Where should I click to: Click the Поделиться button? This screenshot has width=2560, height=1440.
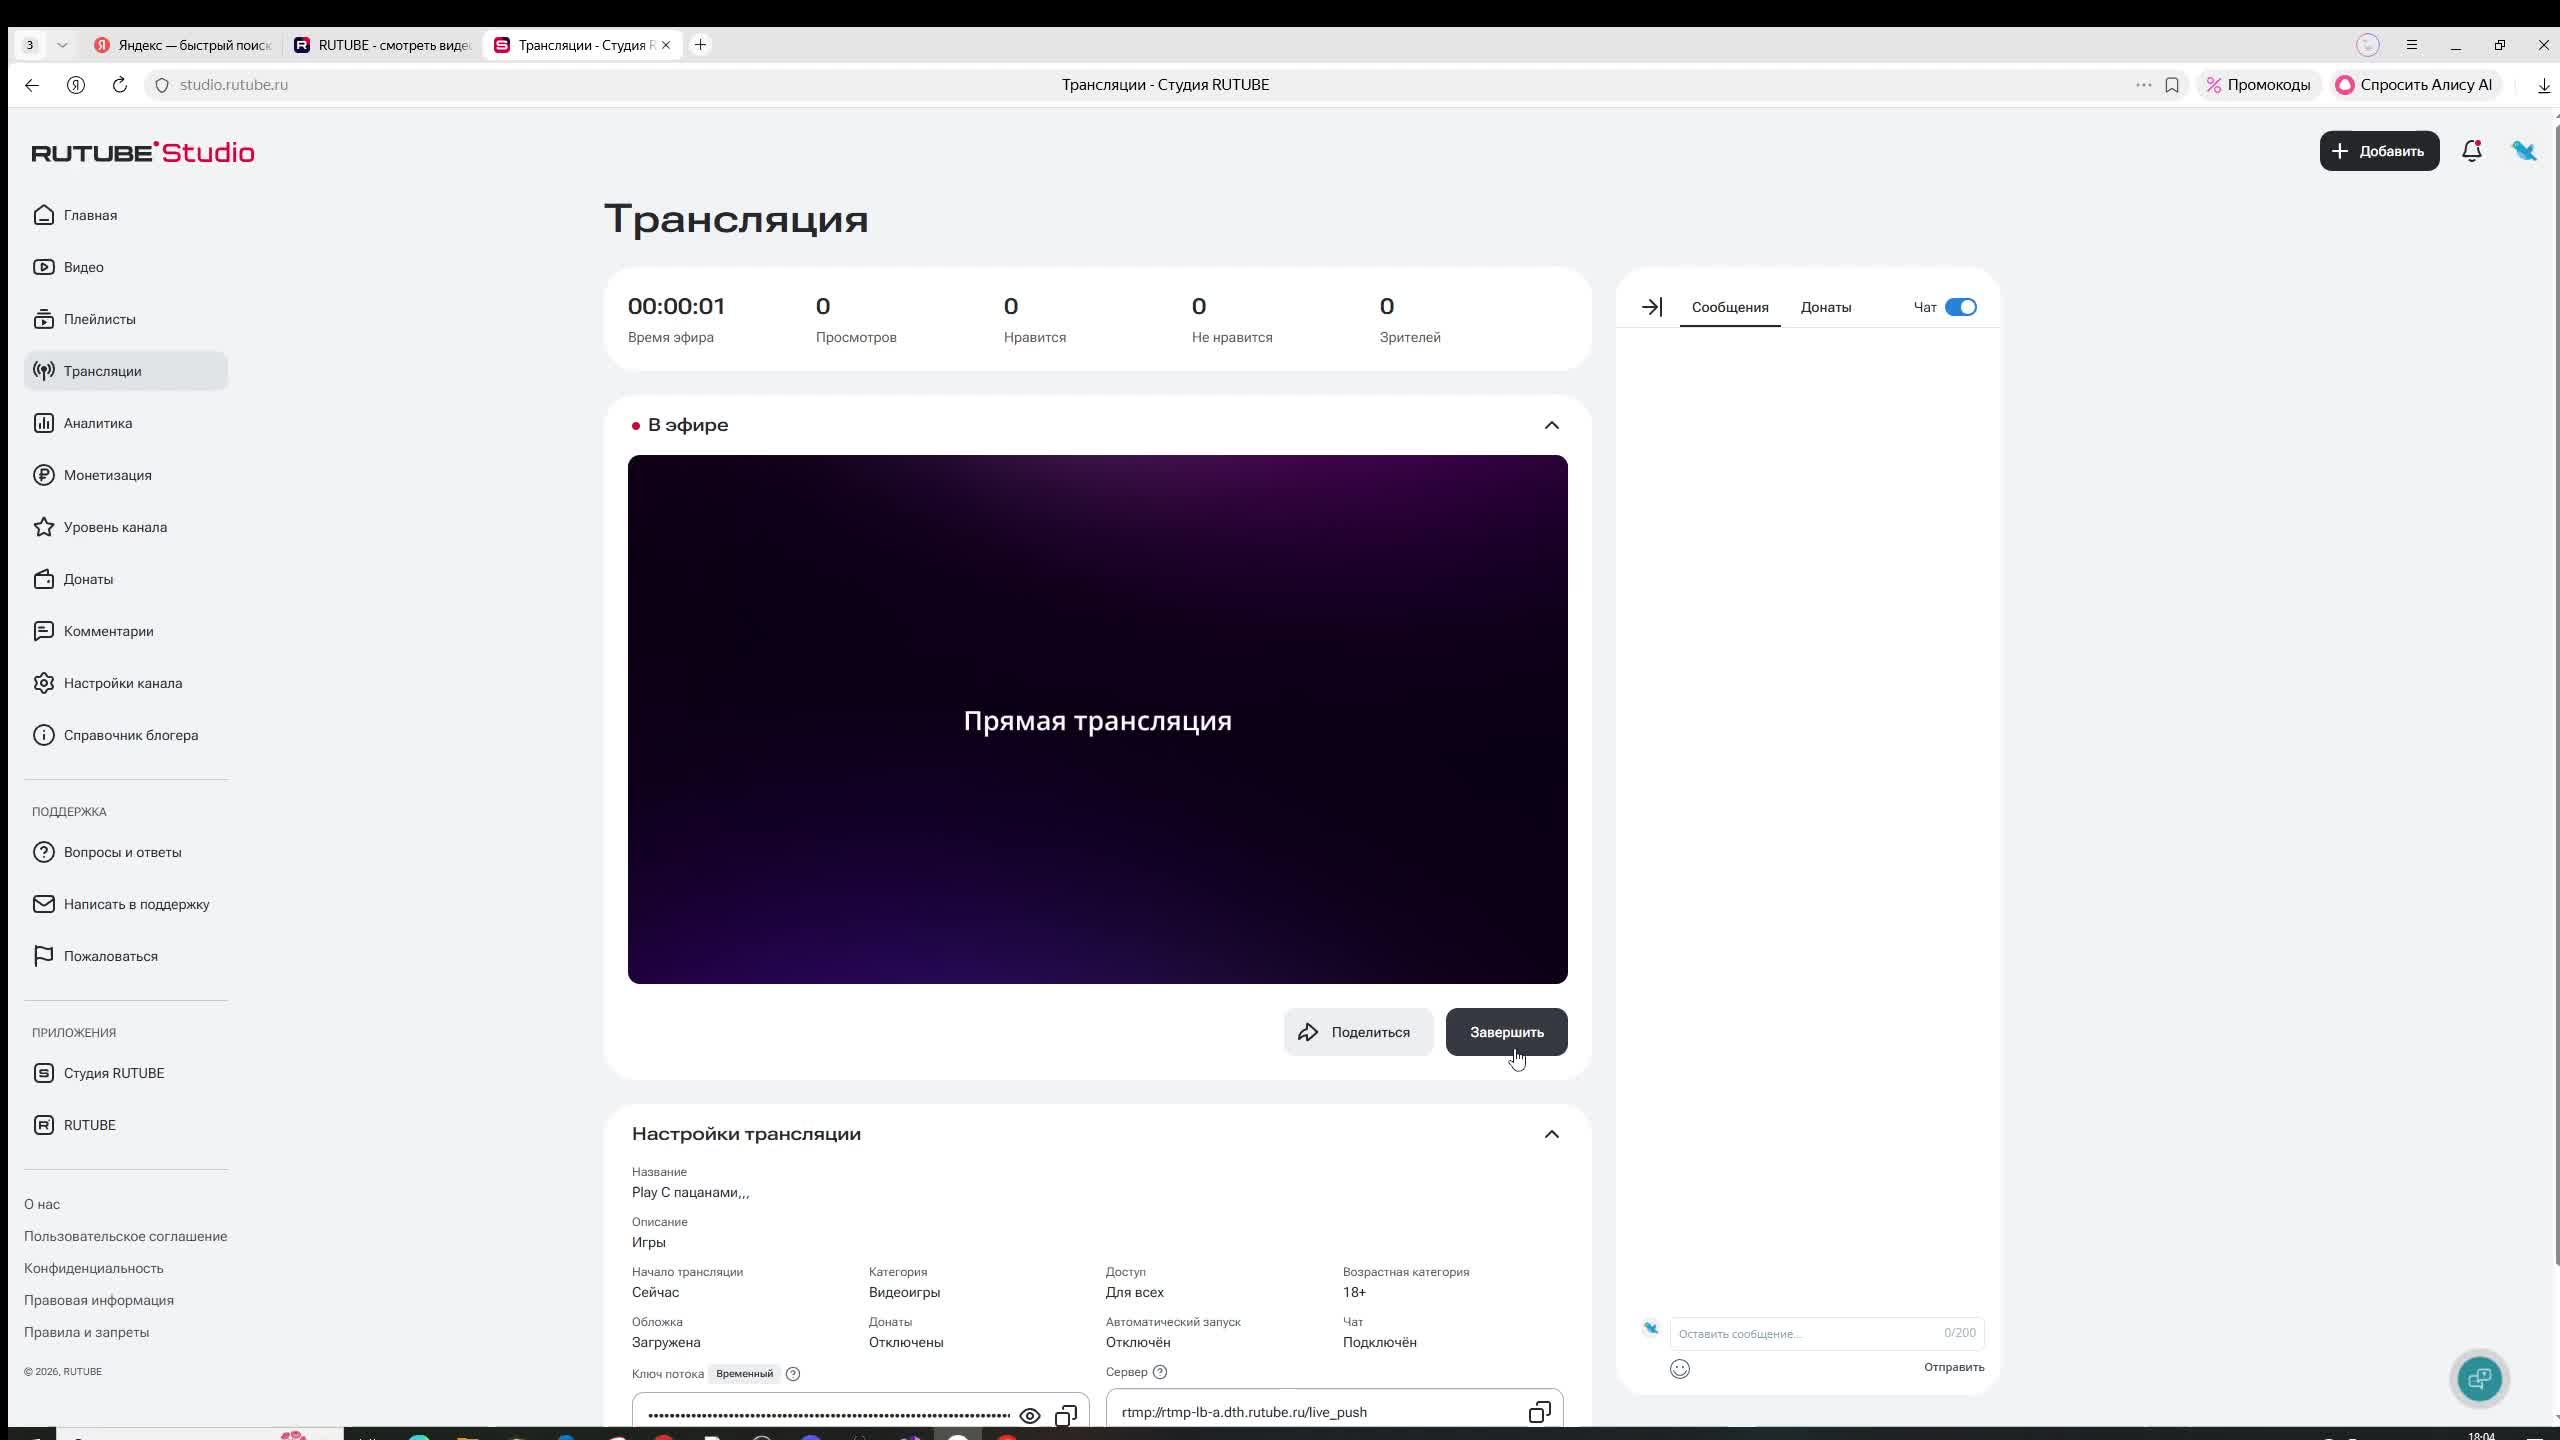[x=1357, y=1032]
